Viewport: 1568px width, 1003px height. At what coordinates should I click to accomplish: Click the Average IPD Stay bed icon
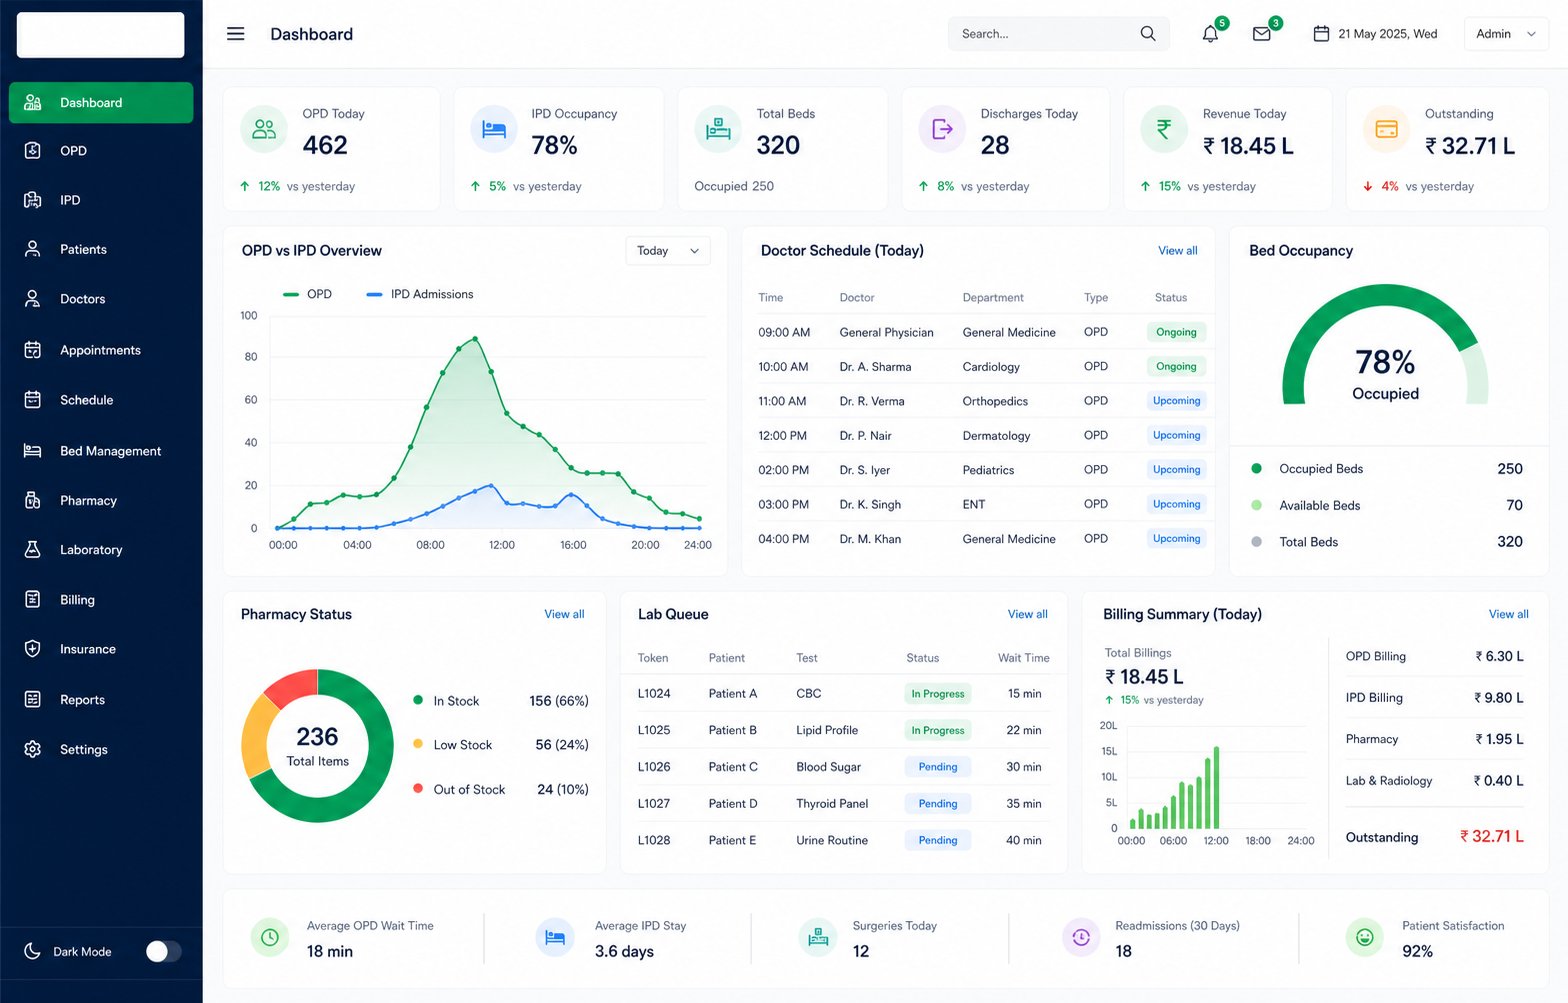[555, 938]
